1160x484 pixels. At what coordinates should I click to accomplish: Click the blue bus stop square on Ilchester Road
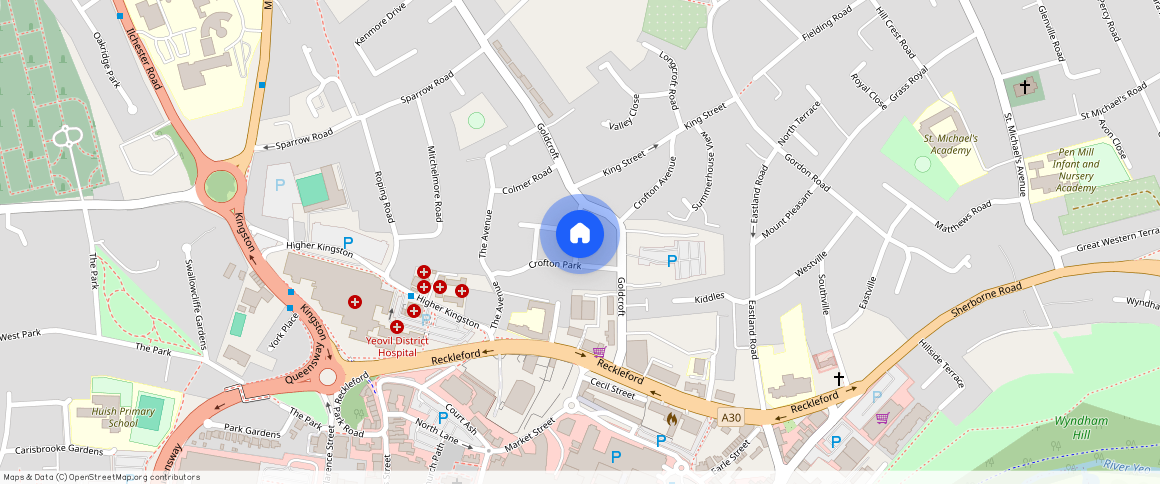(120, 16)
